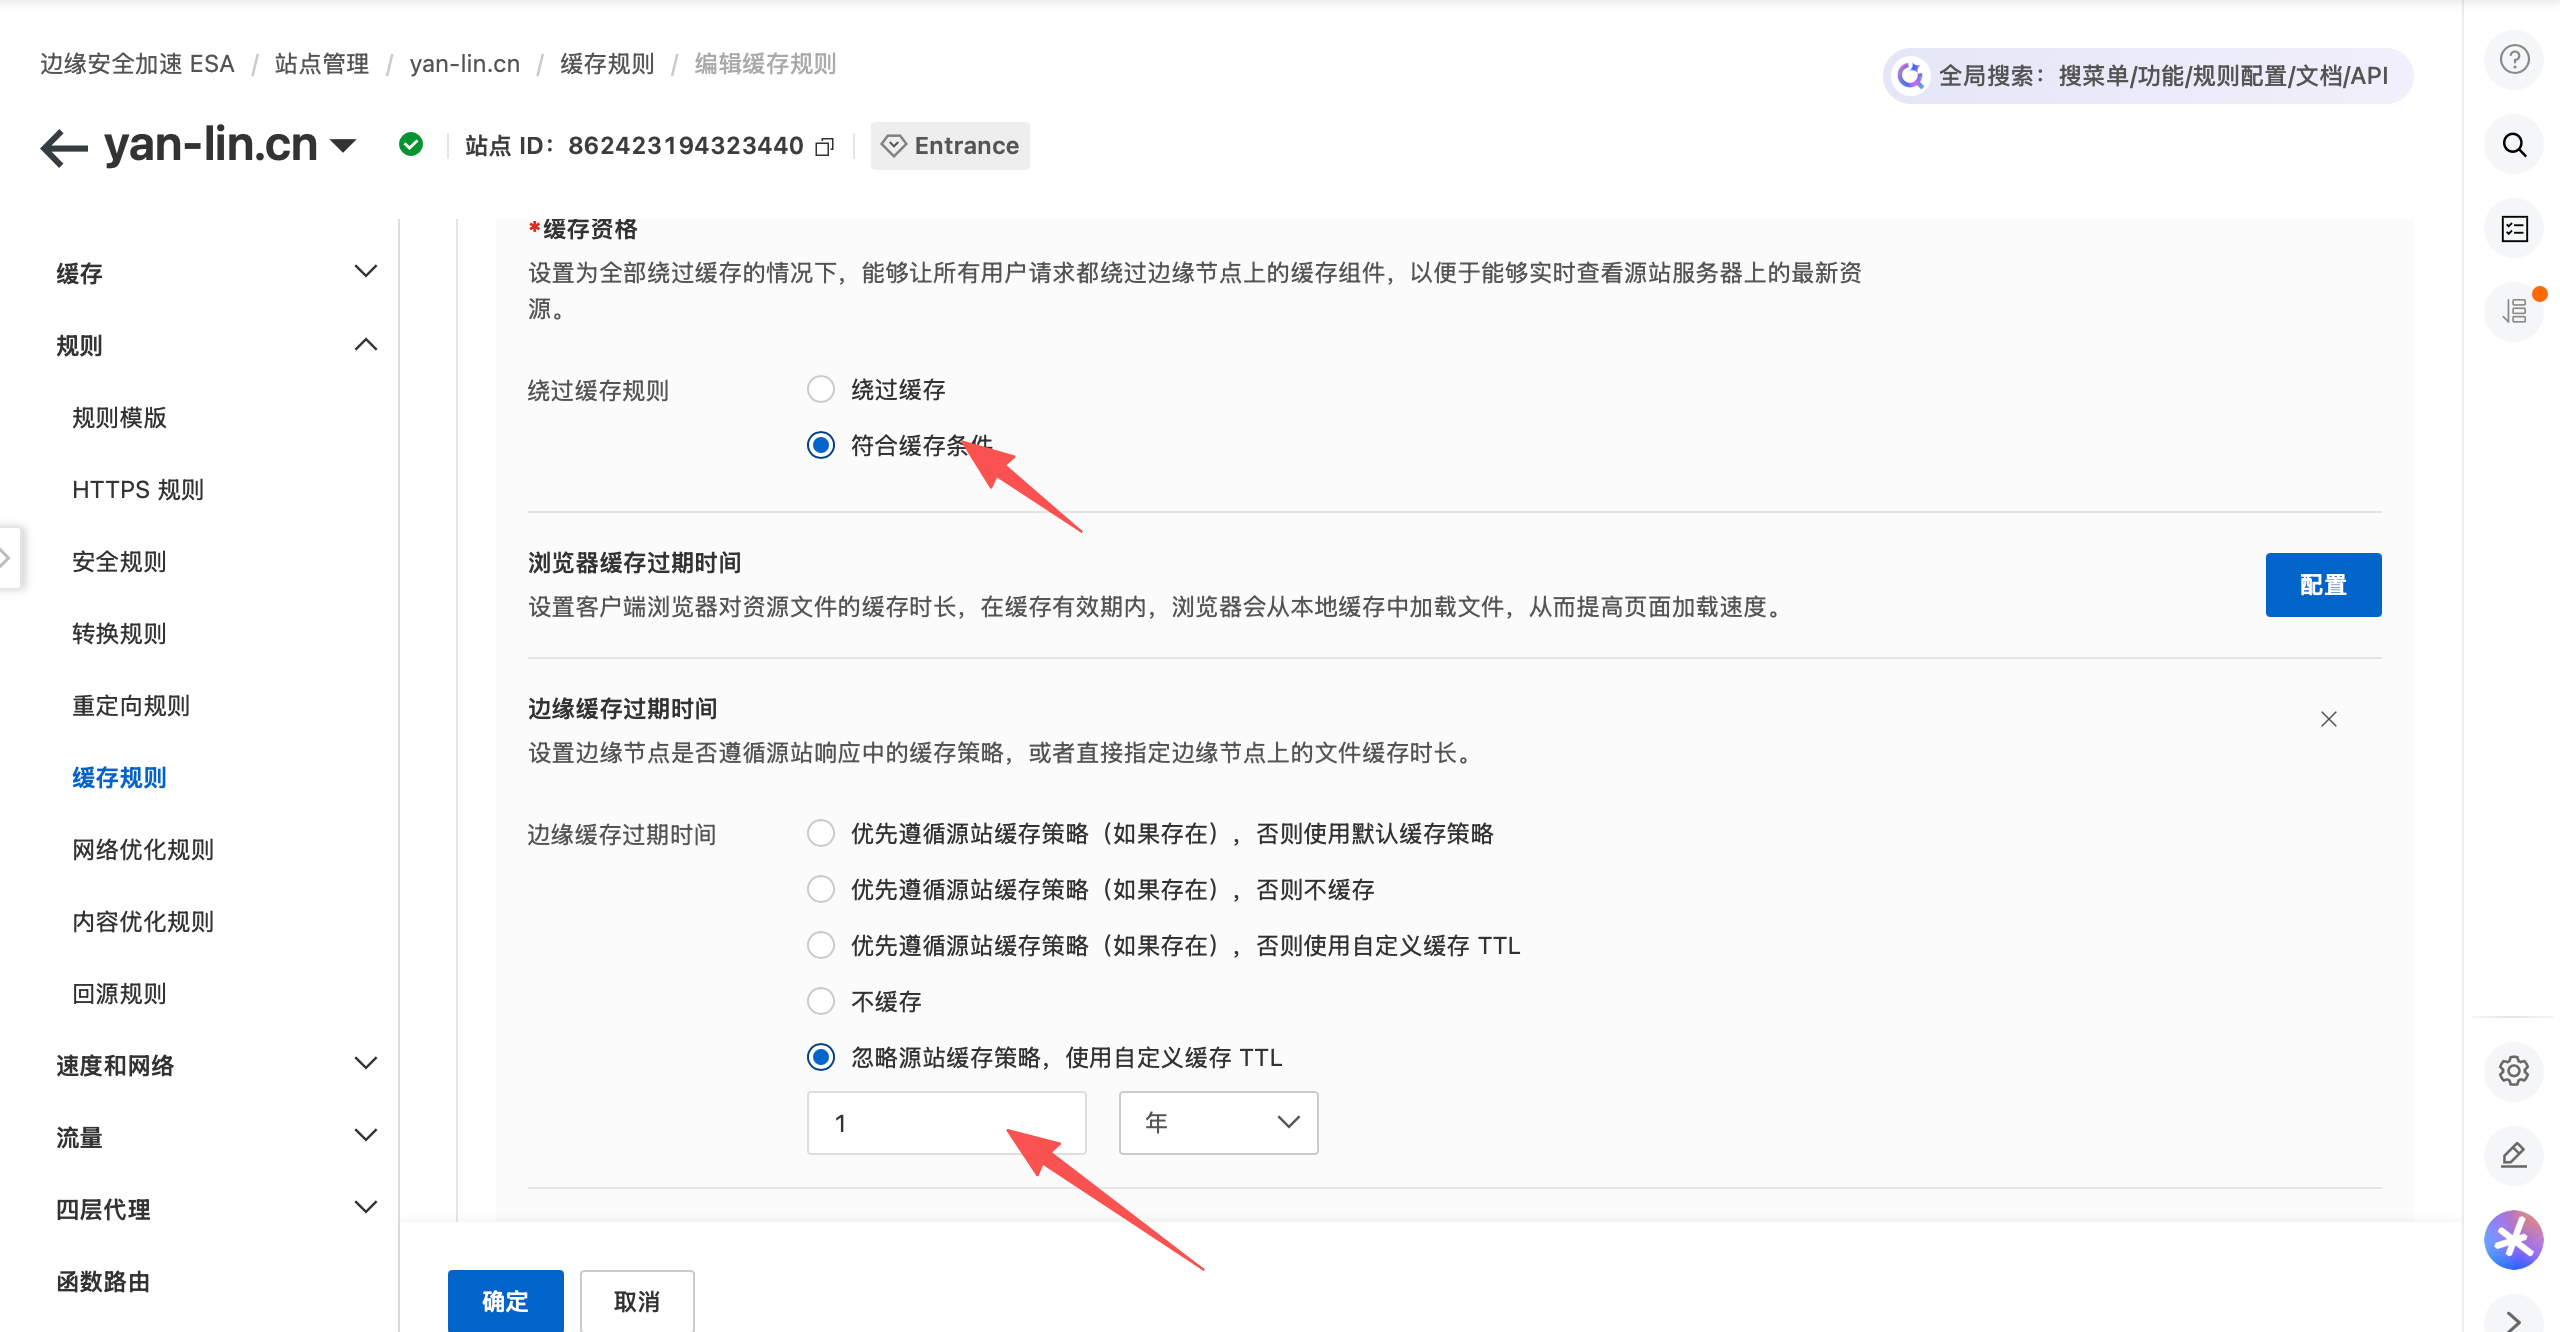Go to 缓存规则 breadcrumb
The width and height of the screenshot is (2560, 1332).
point(607,64)
